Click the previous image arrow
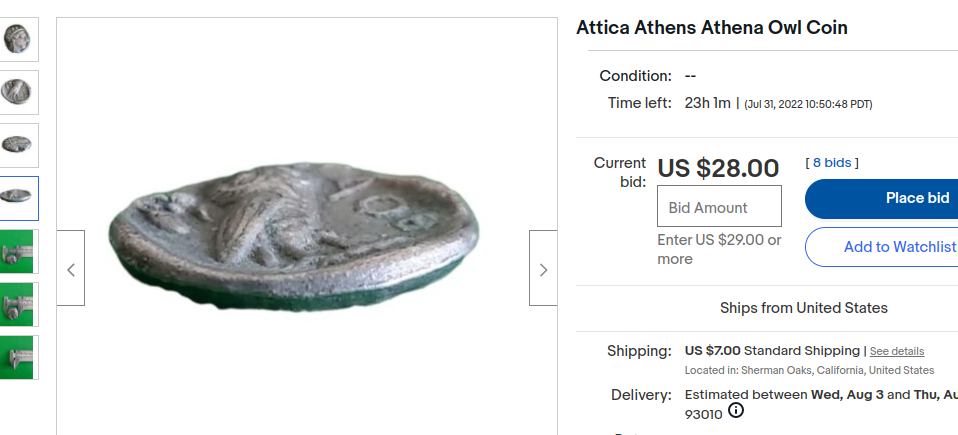This screenshot has width=958, height=435. [70, 268]
